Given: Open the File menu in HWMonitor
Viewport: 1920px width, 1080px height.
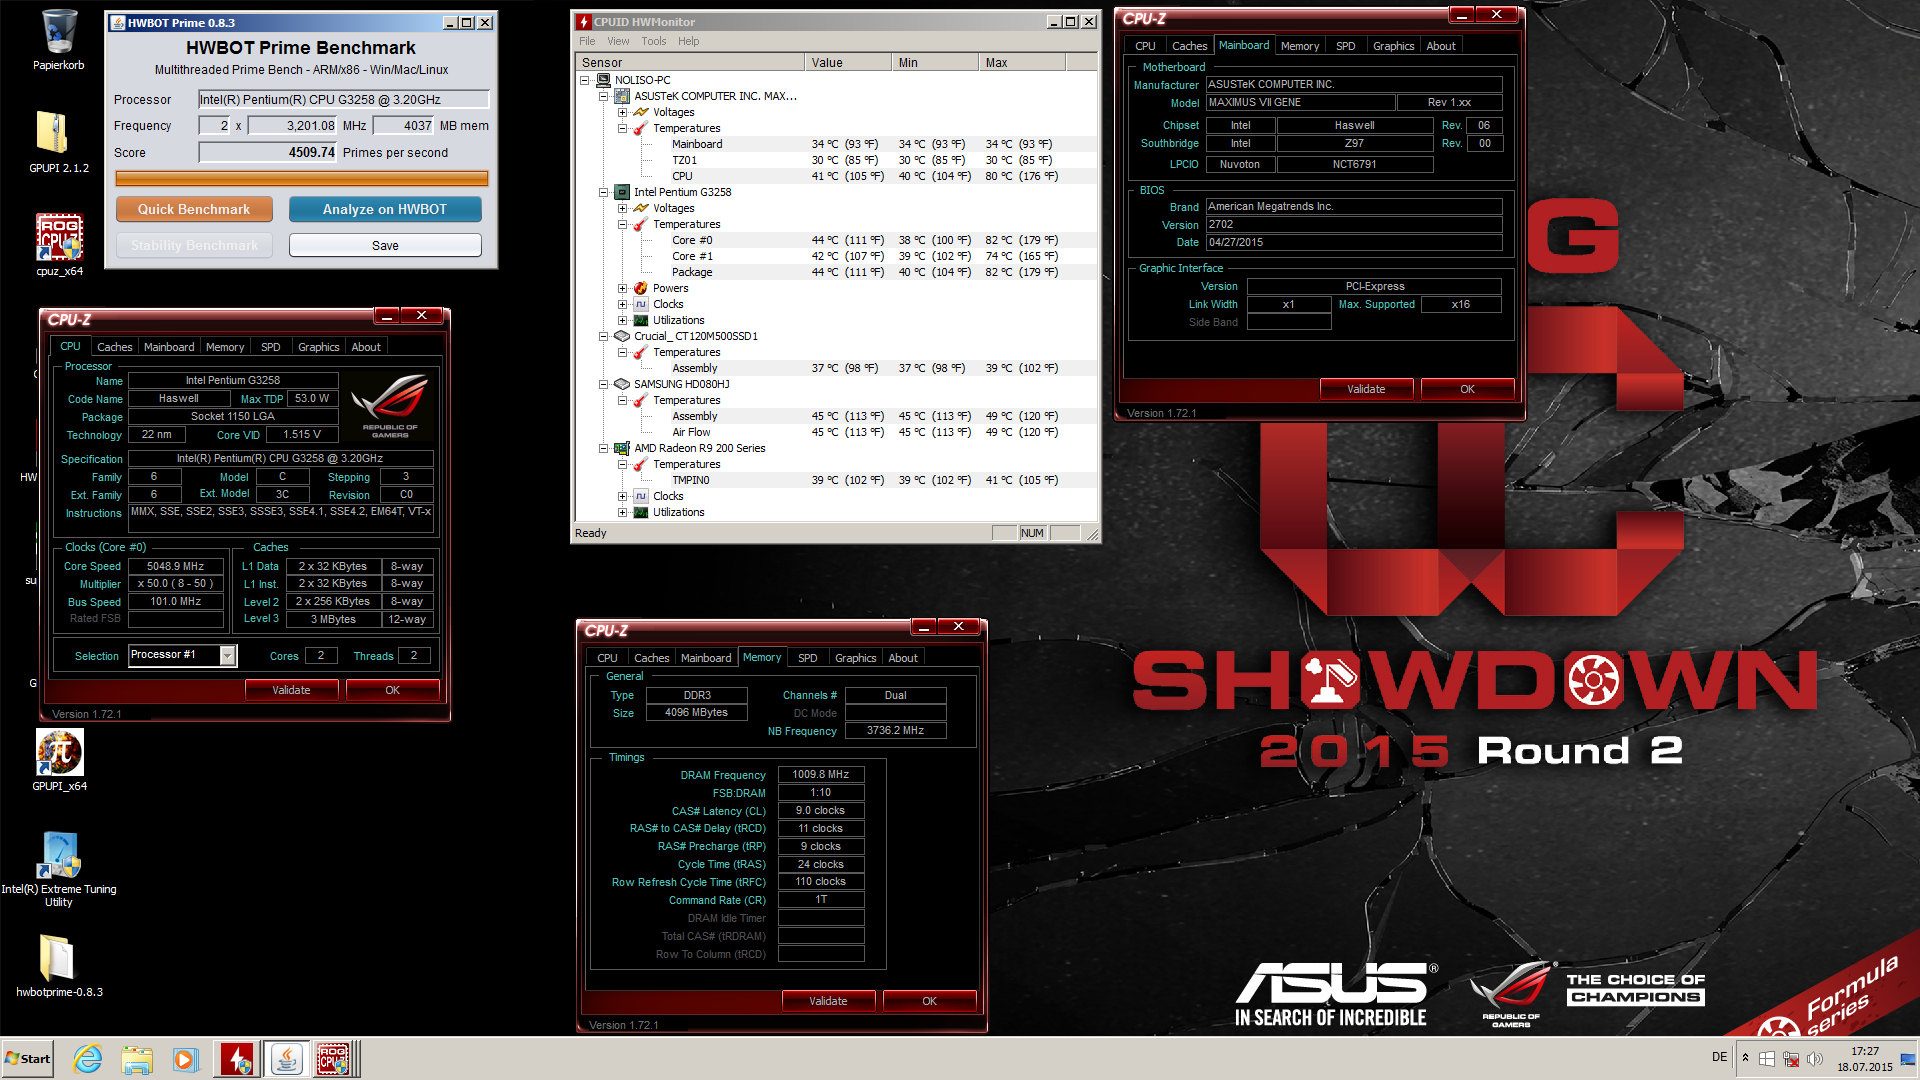Looking at the screenshot, I should (x=587, y=41).
